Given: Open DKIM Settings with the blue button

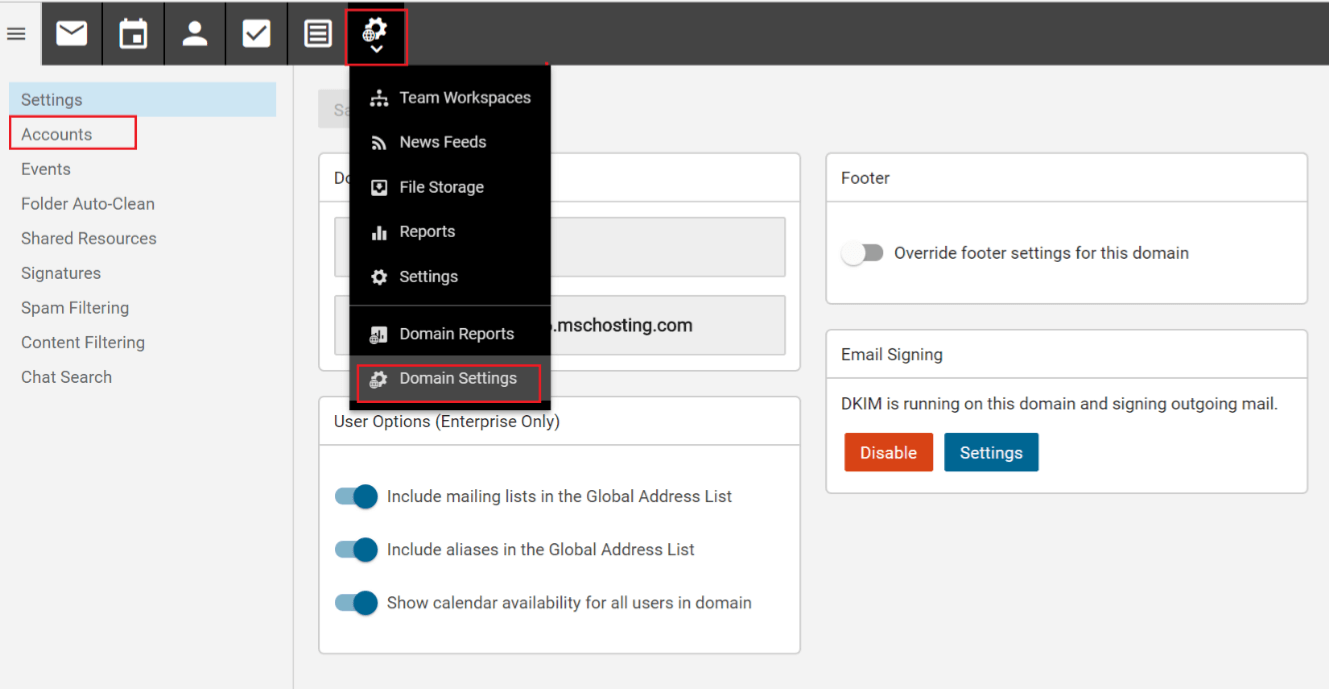Looking at the screenshot, I should point(991,452).
